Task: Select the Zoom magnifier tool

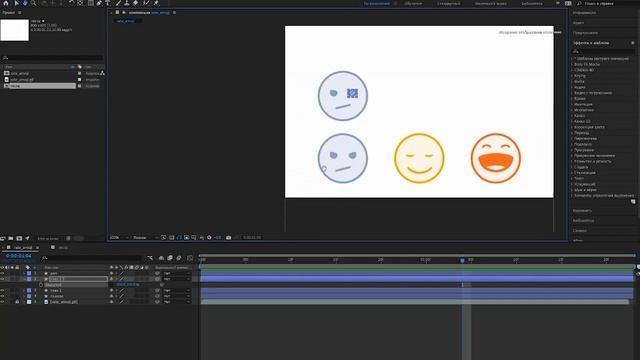Action: coord(33,3)
